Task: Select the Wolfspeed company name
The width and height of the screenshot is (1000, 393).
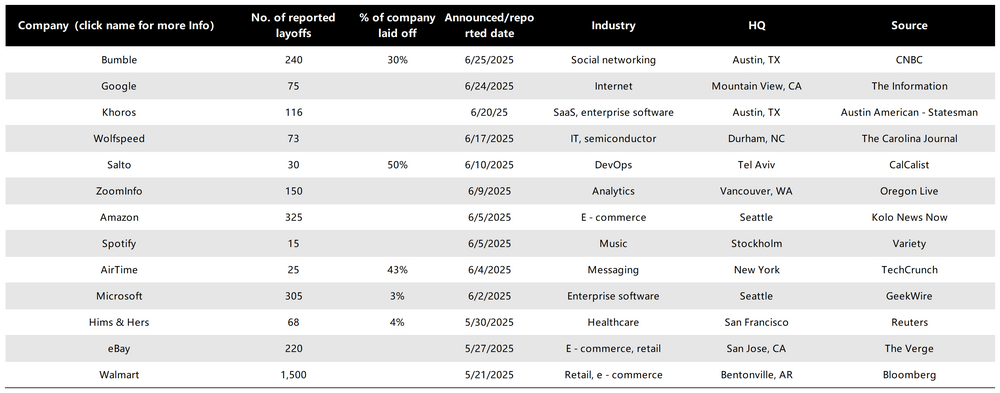Action: 119,138
